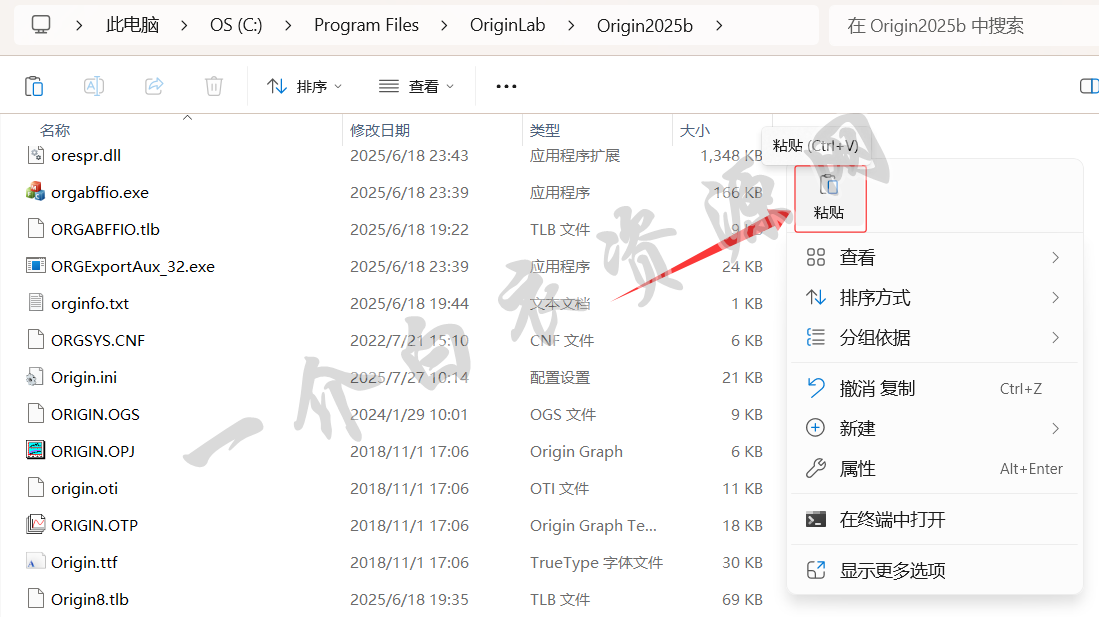Click the date 2022/7/21 15:10
The width and height of the screenshot is (1099, 617).
coord(409,340)
